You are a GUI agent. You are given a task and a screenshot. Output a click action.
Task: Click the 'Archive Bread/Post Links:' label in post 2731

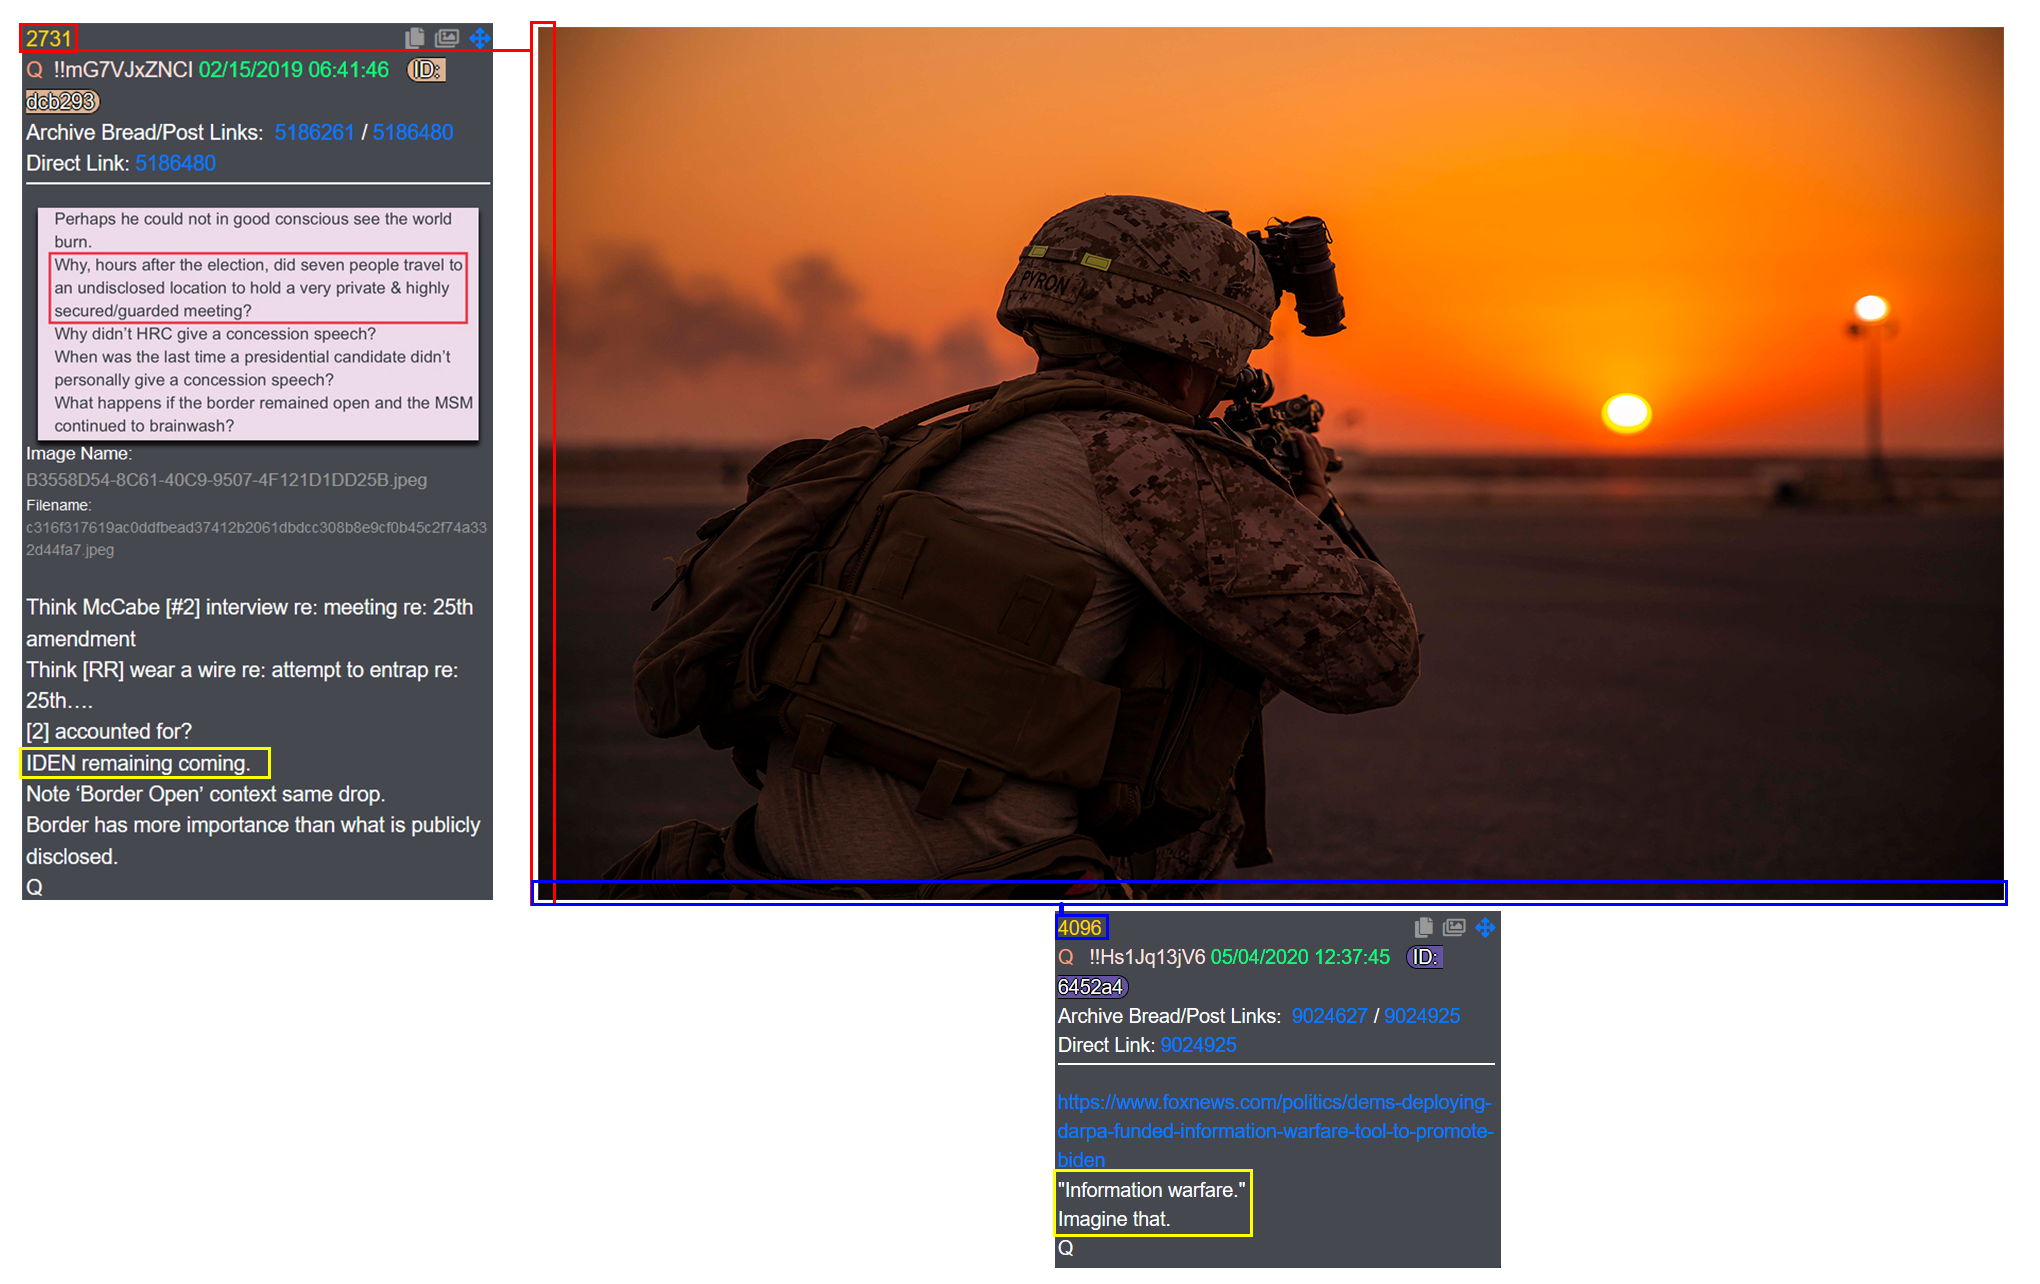click(145, 132)
